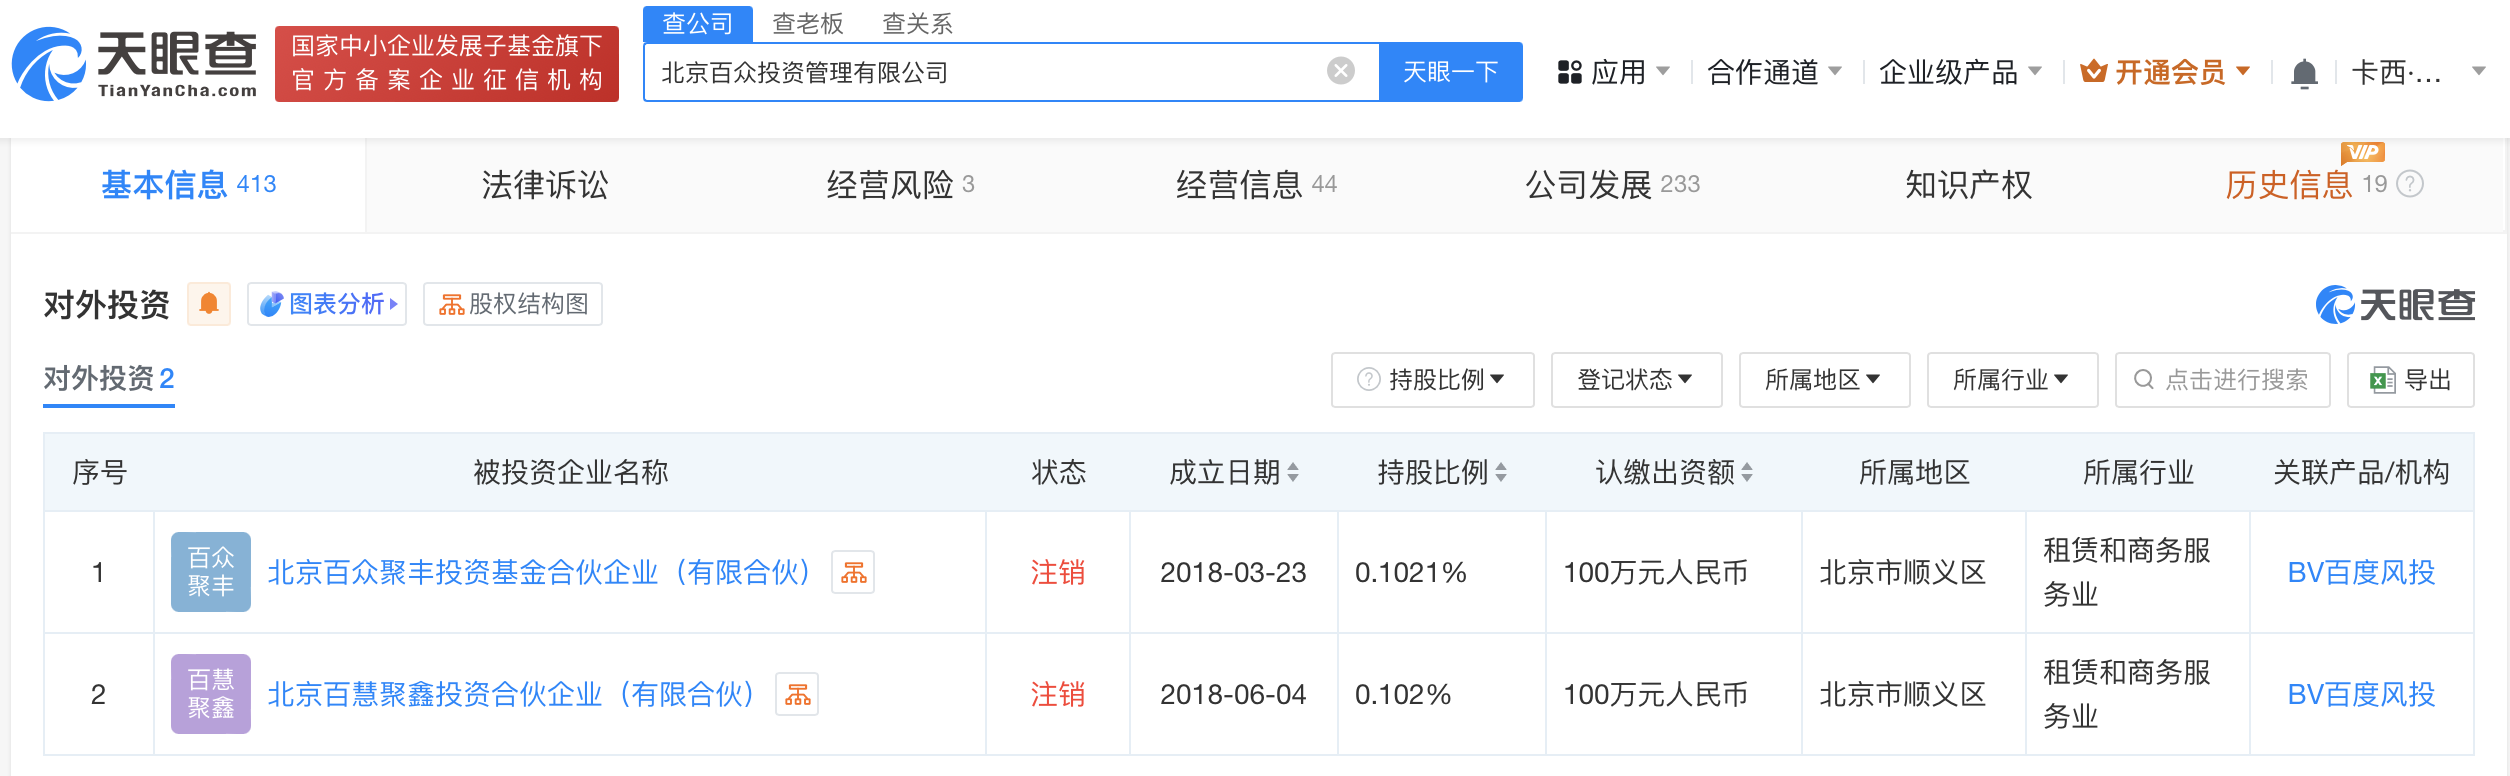Open link 北京百慧聚鑫投资合伙企业

(512, 694)
